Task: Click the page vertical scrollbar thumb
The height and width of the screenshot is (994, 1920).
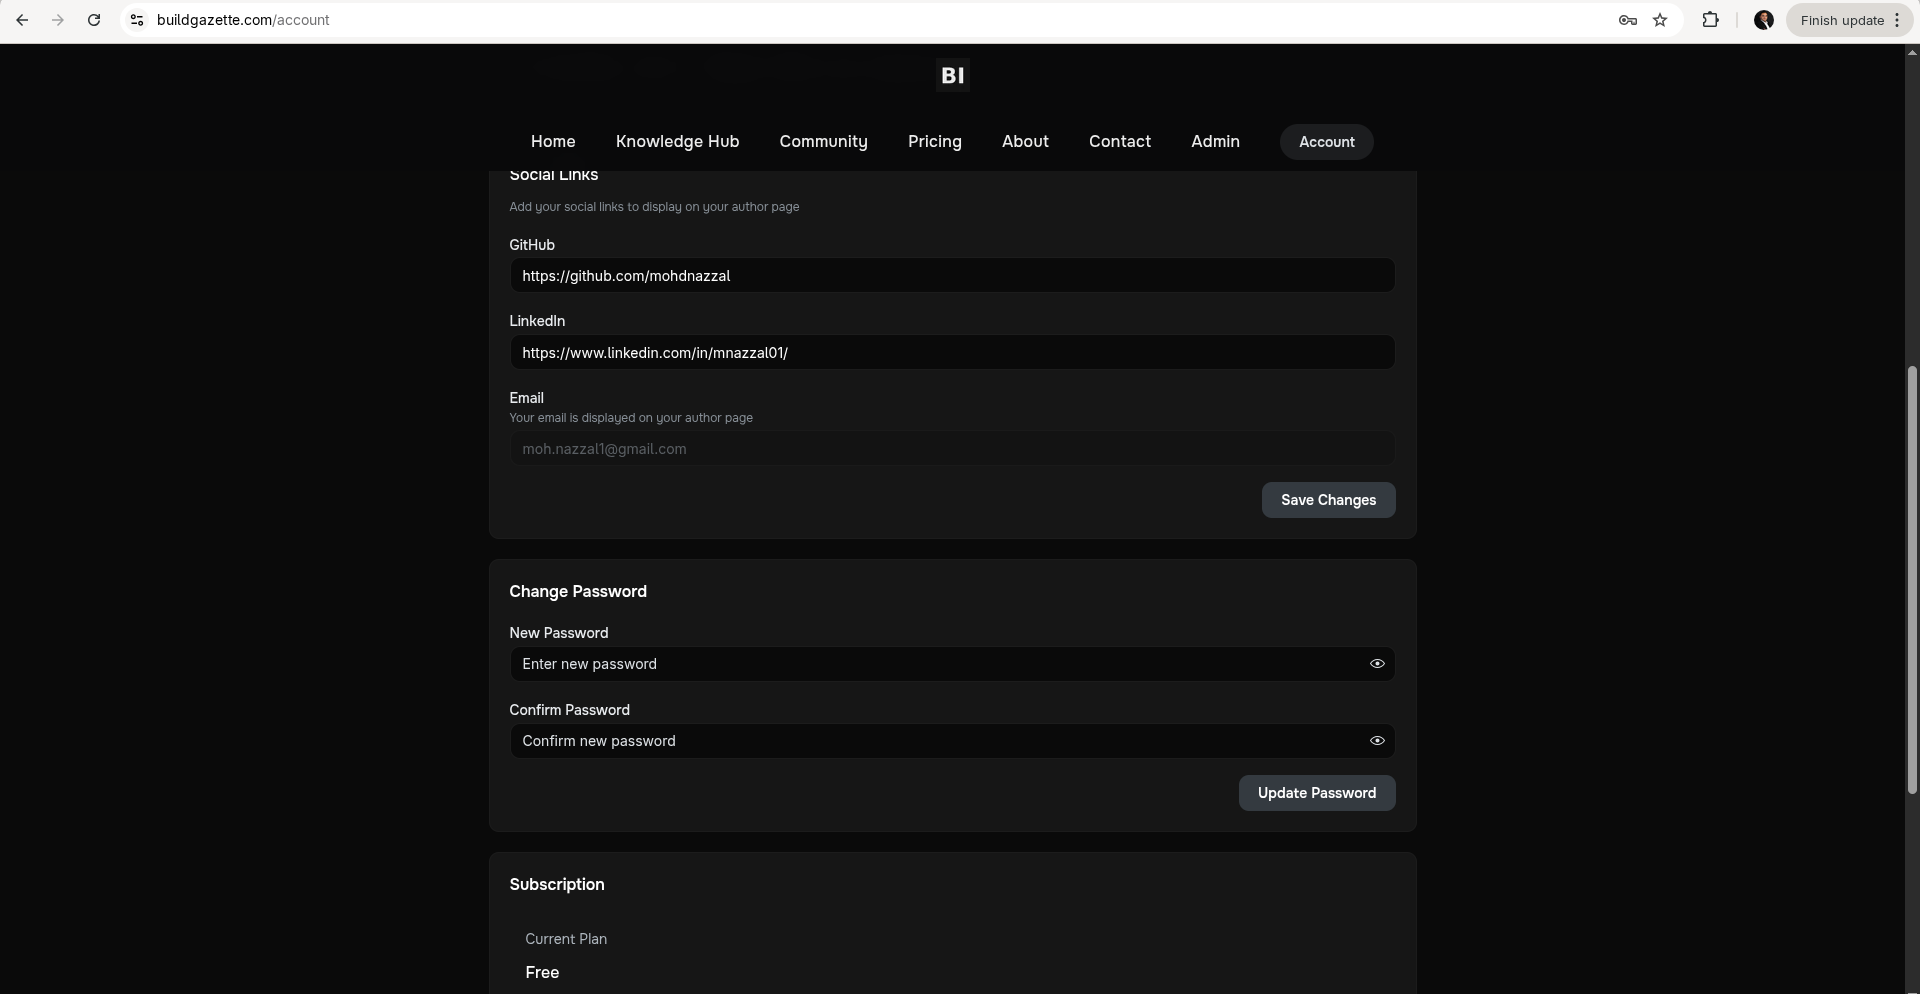Action: 1912,580
